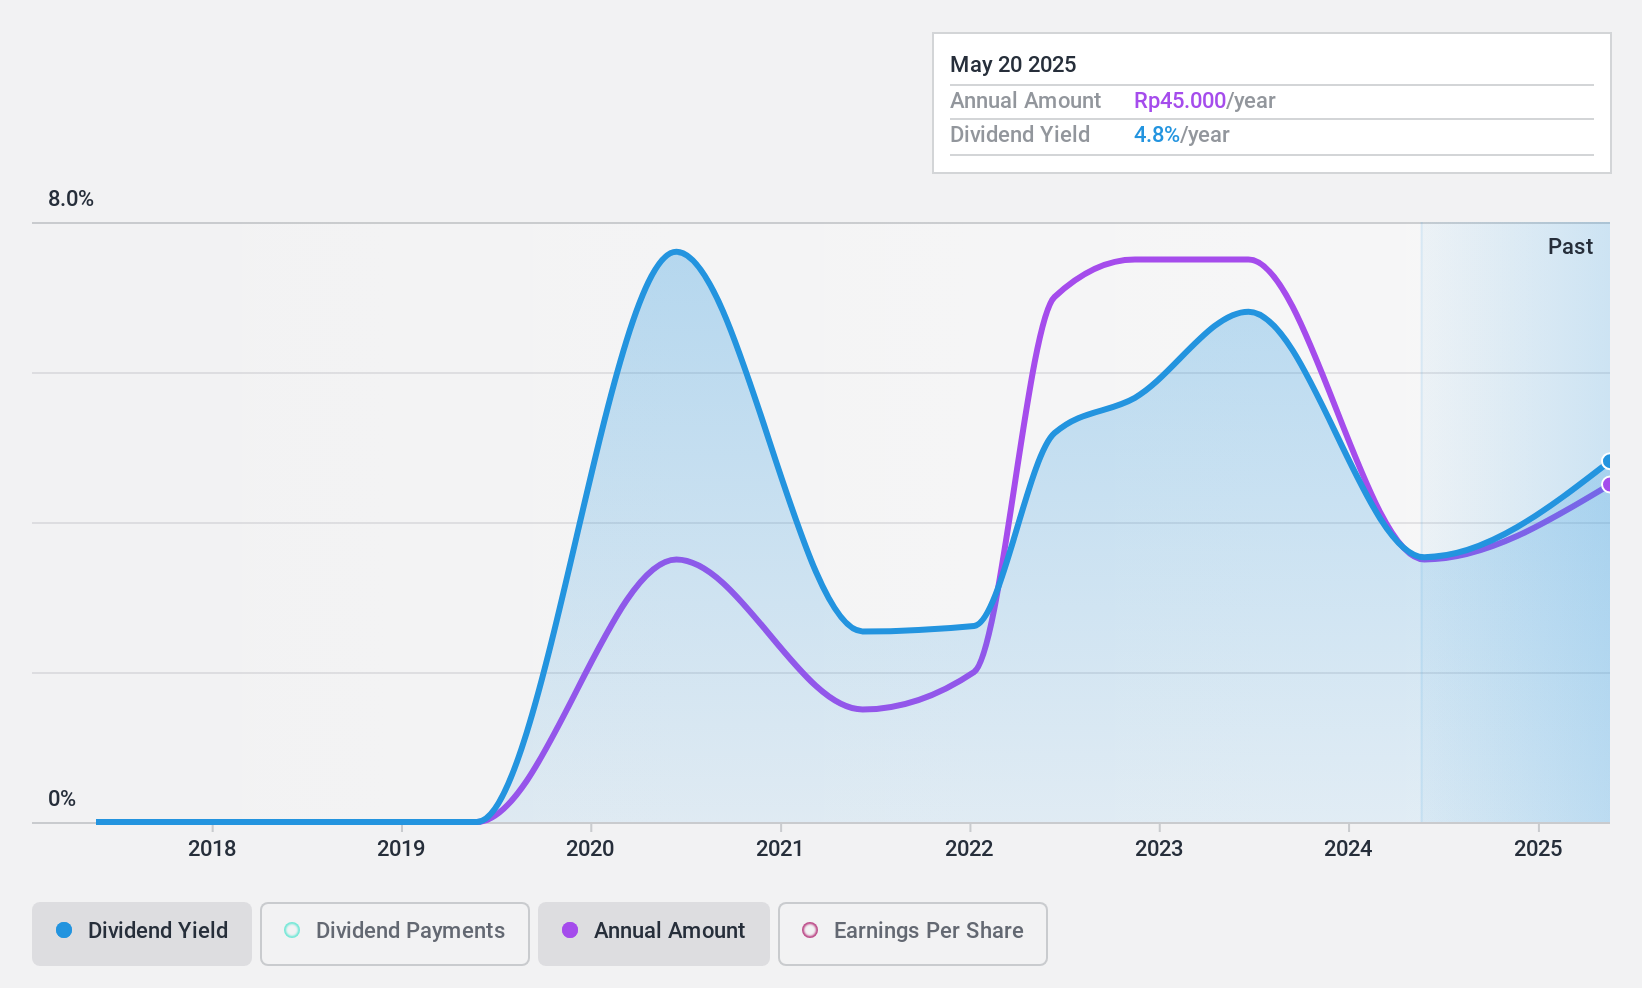This screenshot has height=988, width=1642.
Task: Click the Dividend Yield tooltip row label
Action: [1020, 135]
